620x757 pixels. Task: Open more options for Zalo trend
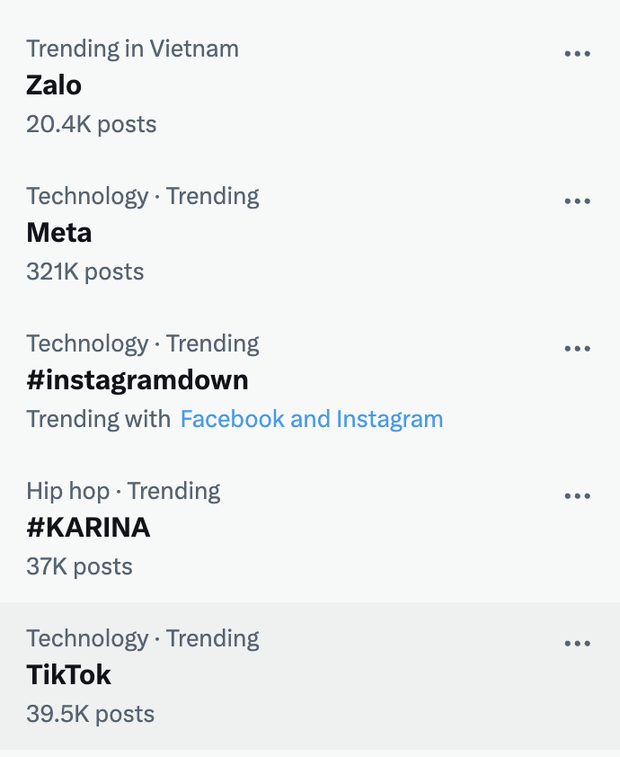[x=577, y=54]
